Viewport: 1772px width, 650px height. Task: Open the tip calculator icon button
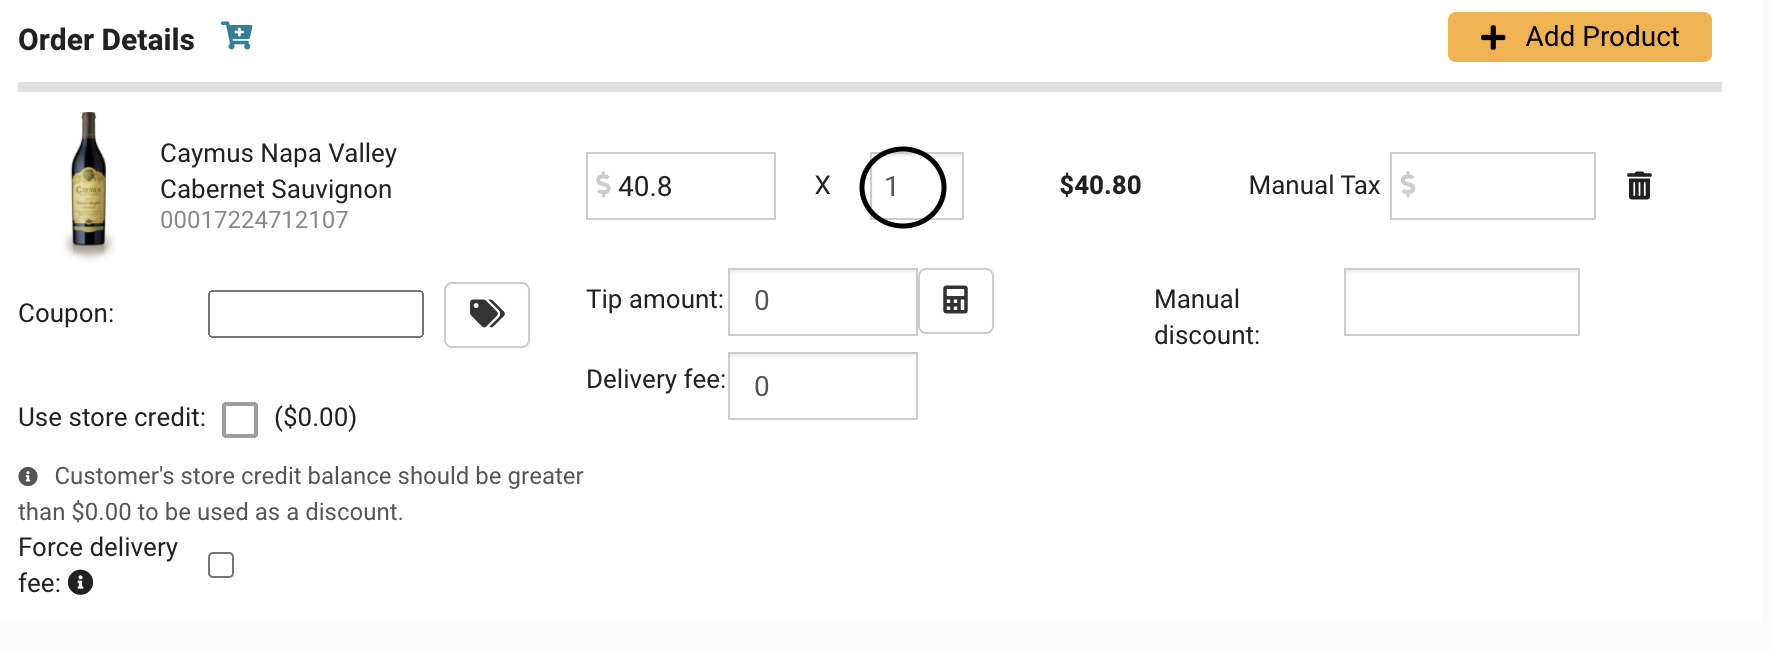[956, 300]
